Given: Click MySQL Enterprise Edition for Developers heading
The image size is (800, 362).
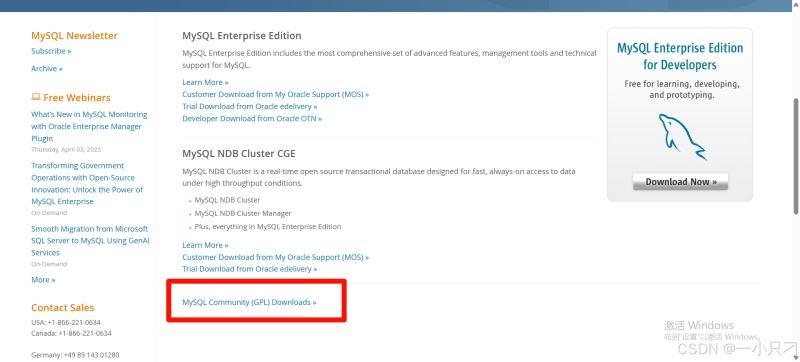Looking at the screenshot, I should click(680, 56).
